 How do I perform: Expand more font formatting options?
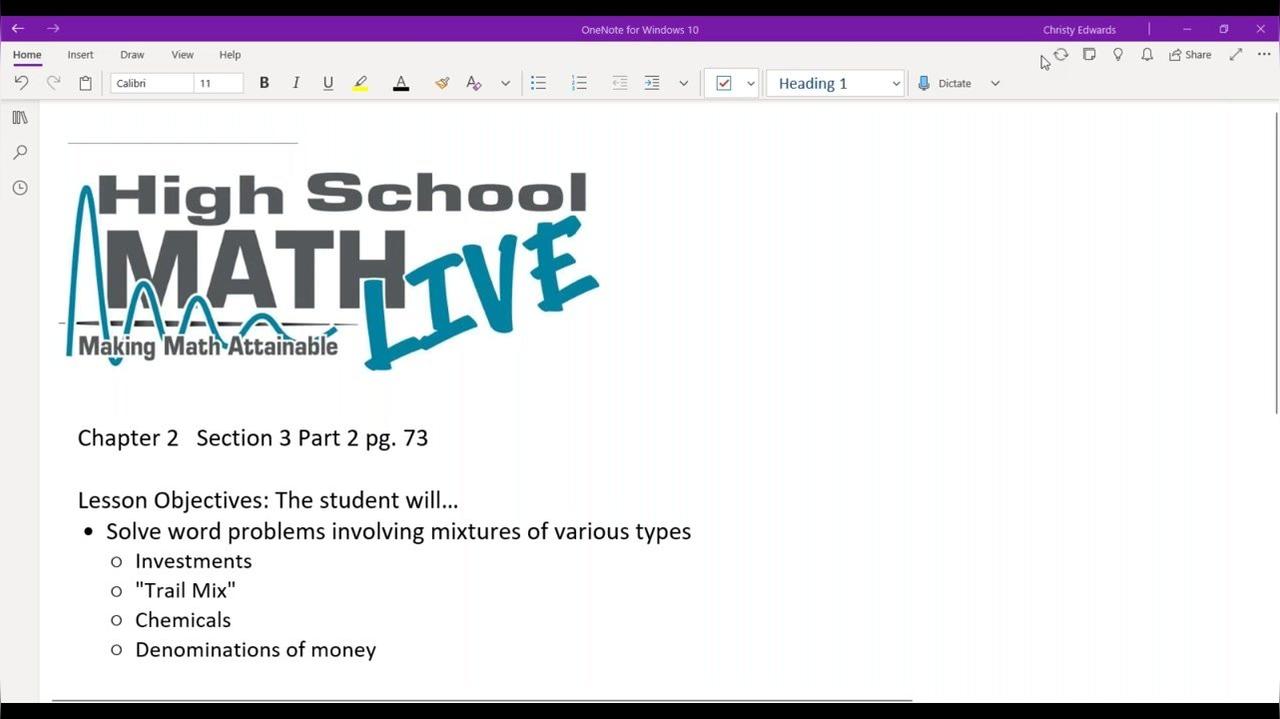(505, 83)
